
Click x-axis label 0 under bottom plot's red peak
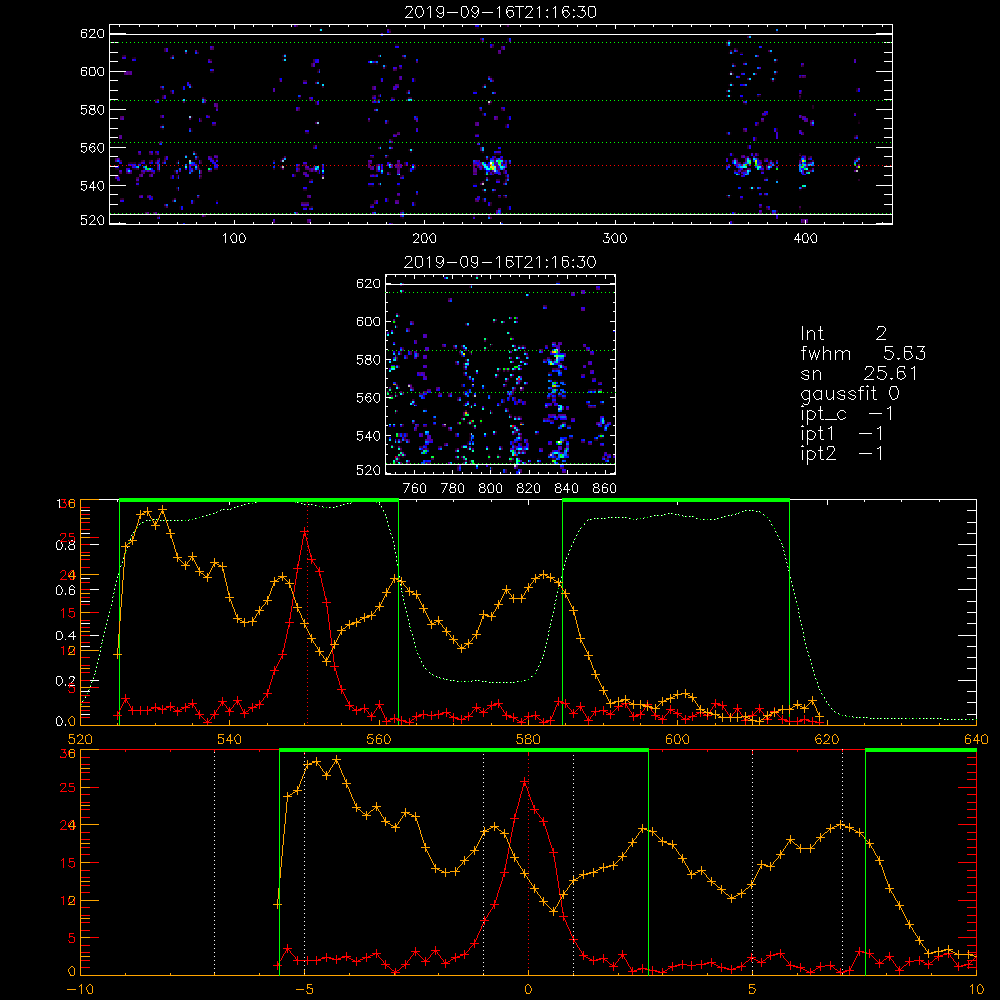(x=528, y=990)
